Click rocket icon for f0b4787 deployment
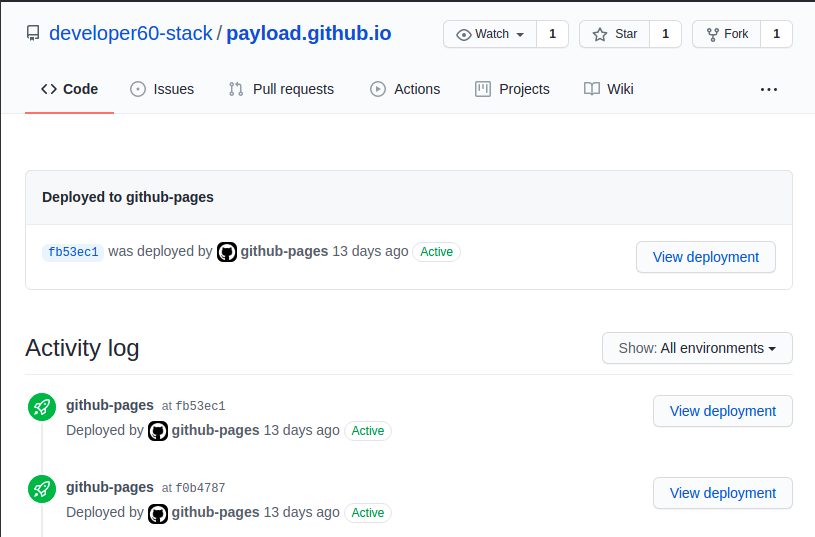Screen dimensions: 815x537 point(42,489)
